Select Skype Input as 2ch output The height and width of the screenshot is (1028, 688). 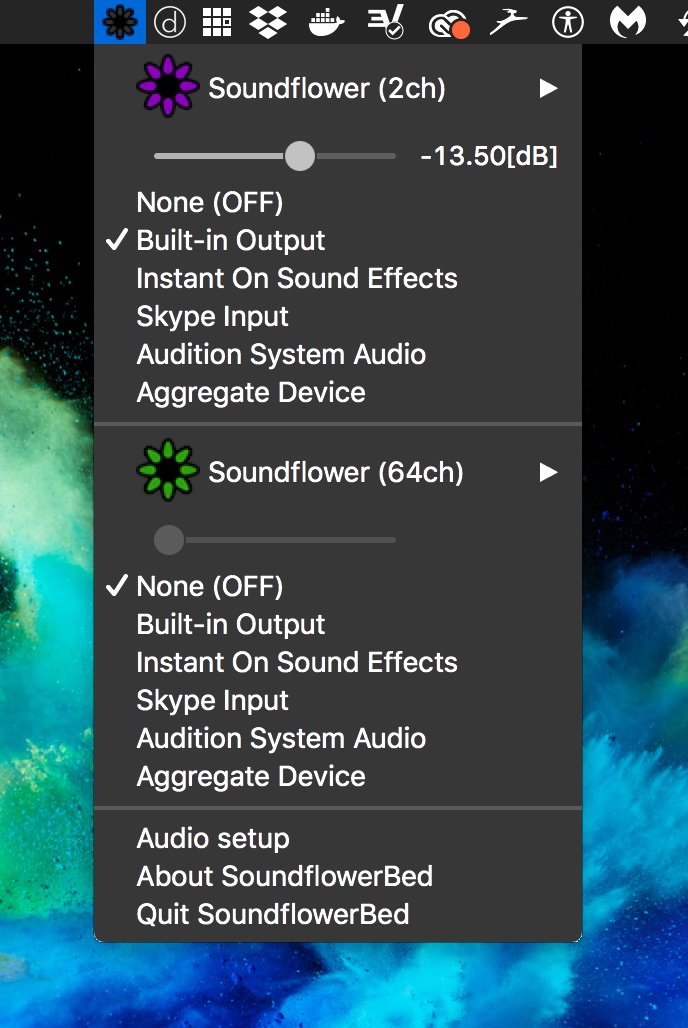click(212, 316)
